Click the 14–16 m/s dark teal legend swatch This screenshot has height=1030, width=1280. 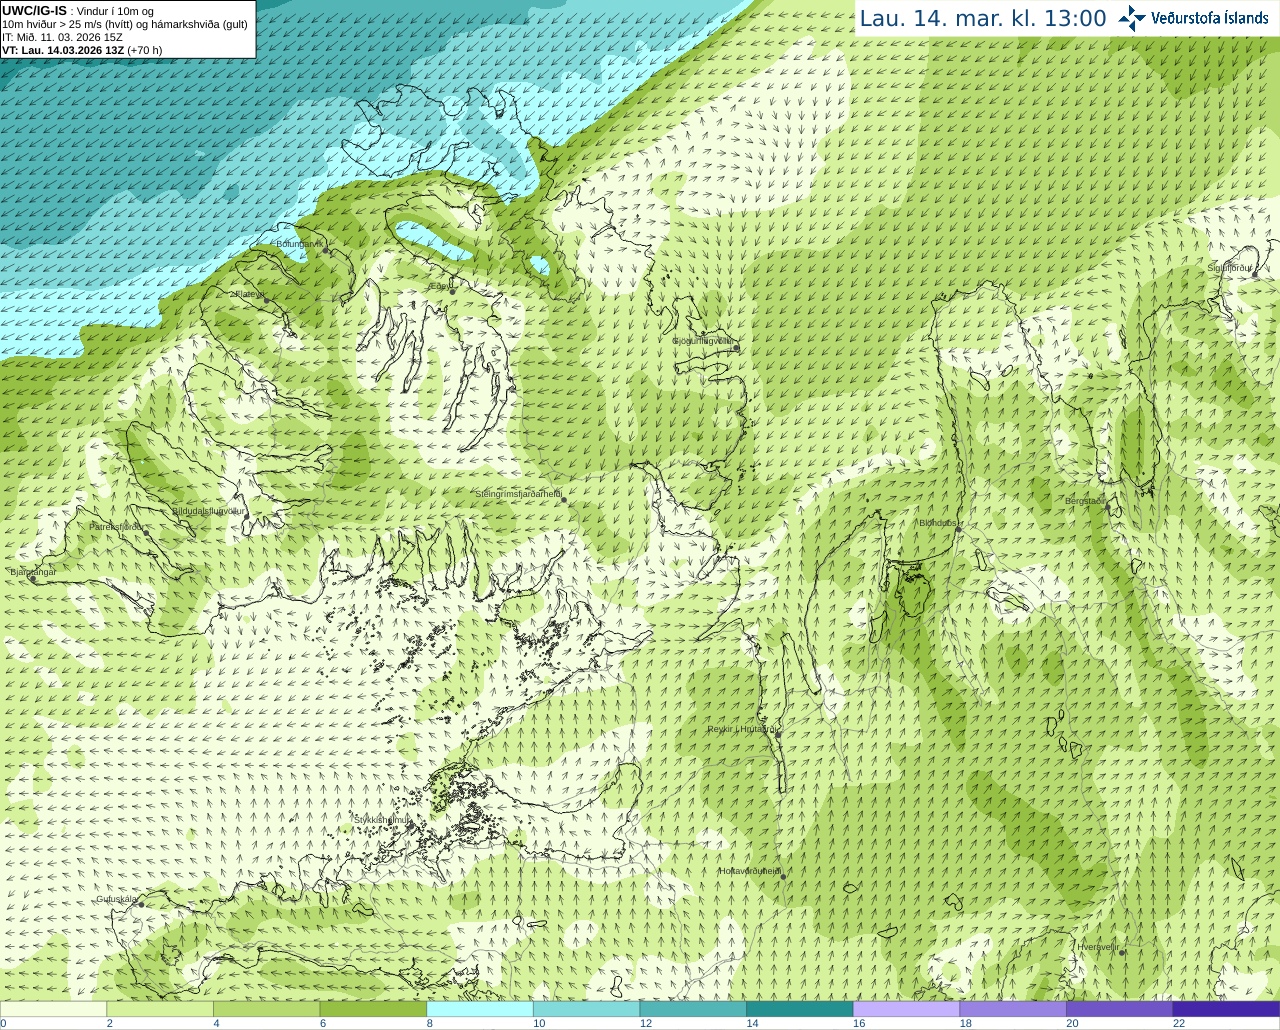[800, 1009]
